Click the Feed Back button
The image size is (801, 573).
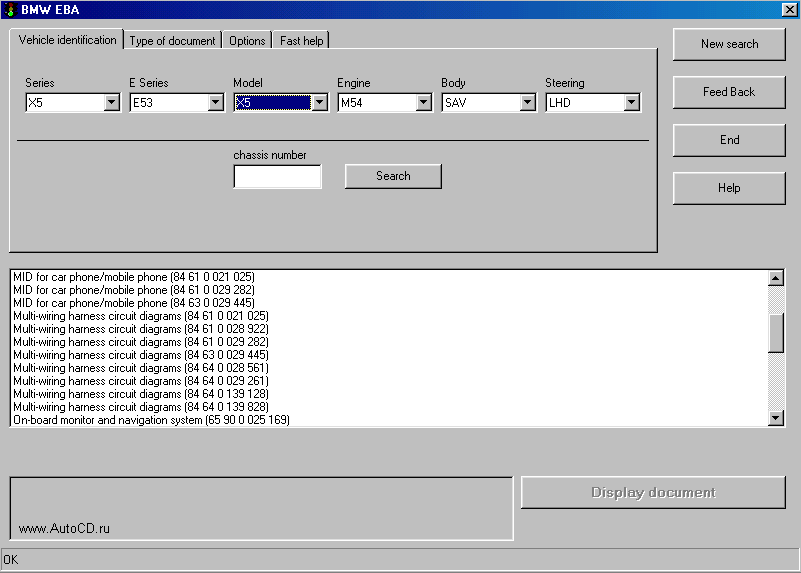point(729,92)
